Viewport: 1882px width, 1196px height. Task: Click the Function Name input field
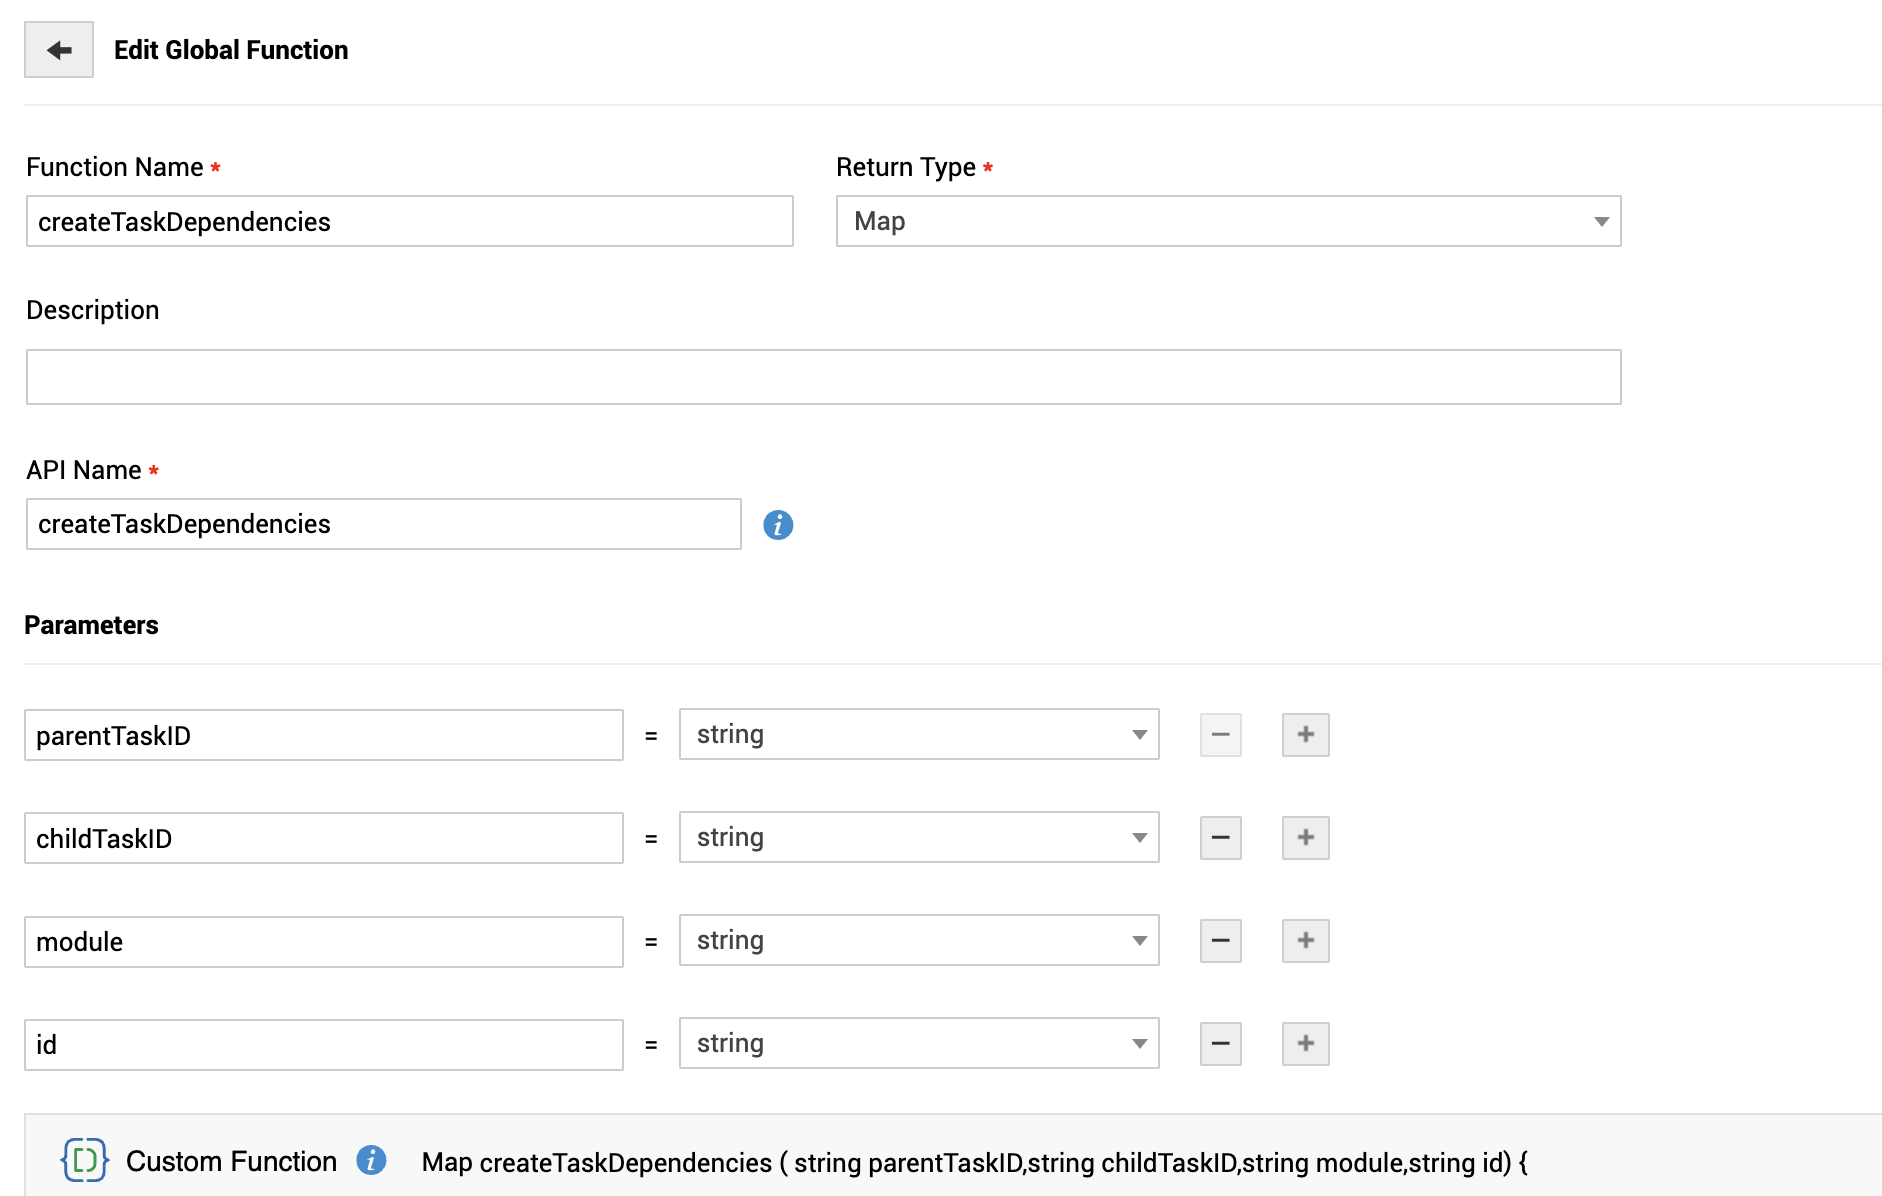pyautogui.click(x=409, y=221)
